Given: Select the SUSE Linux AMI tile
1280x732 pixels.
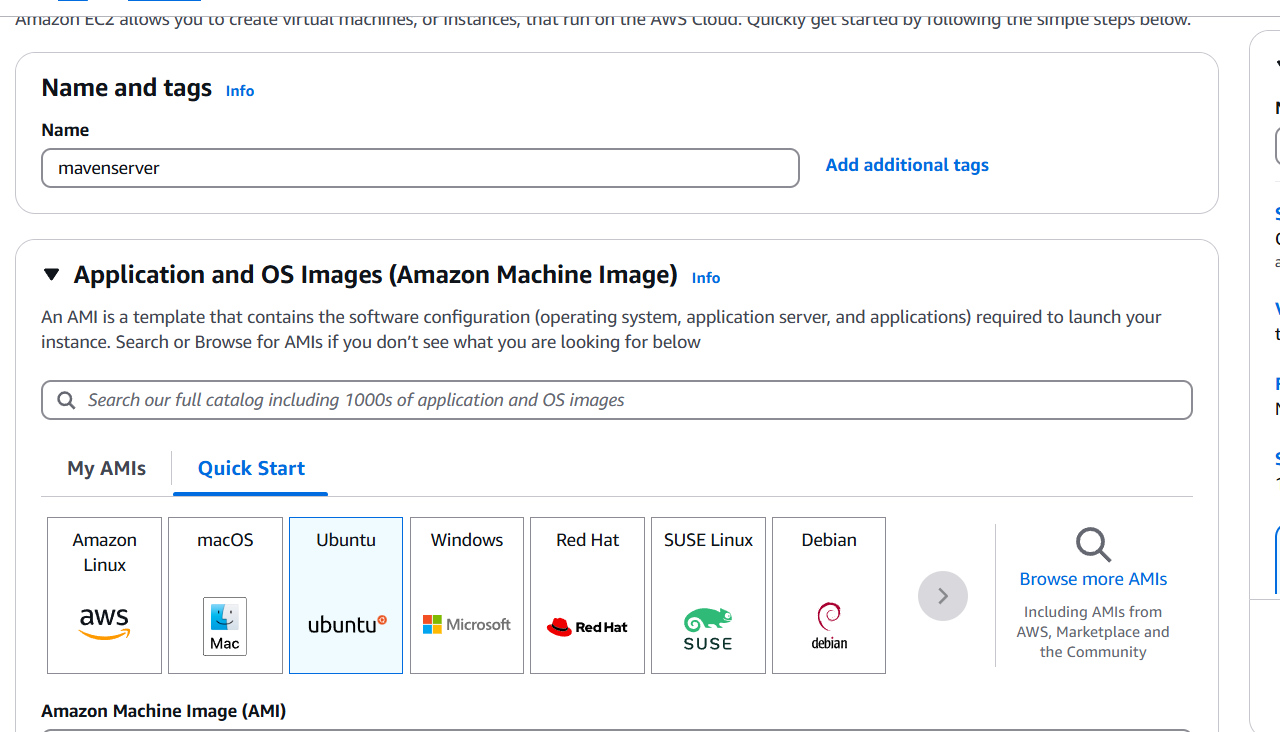Looking at the screenshot, I should (x=708, y=595).
